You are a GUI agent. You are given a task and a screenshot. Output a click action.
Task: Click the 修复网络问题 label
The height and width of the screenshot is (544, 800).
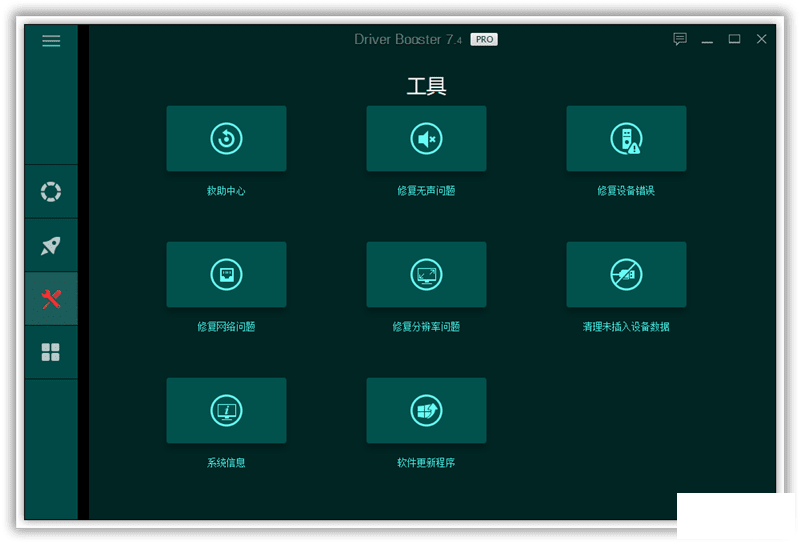[226, 327]
